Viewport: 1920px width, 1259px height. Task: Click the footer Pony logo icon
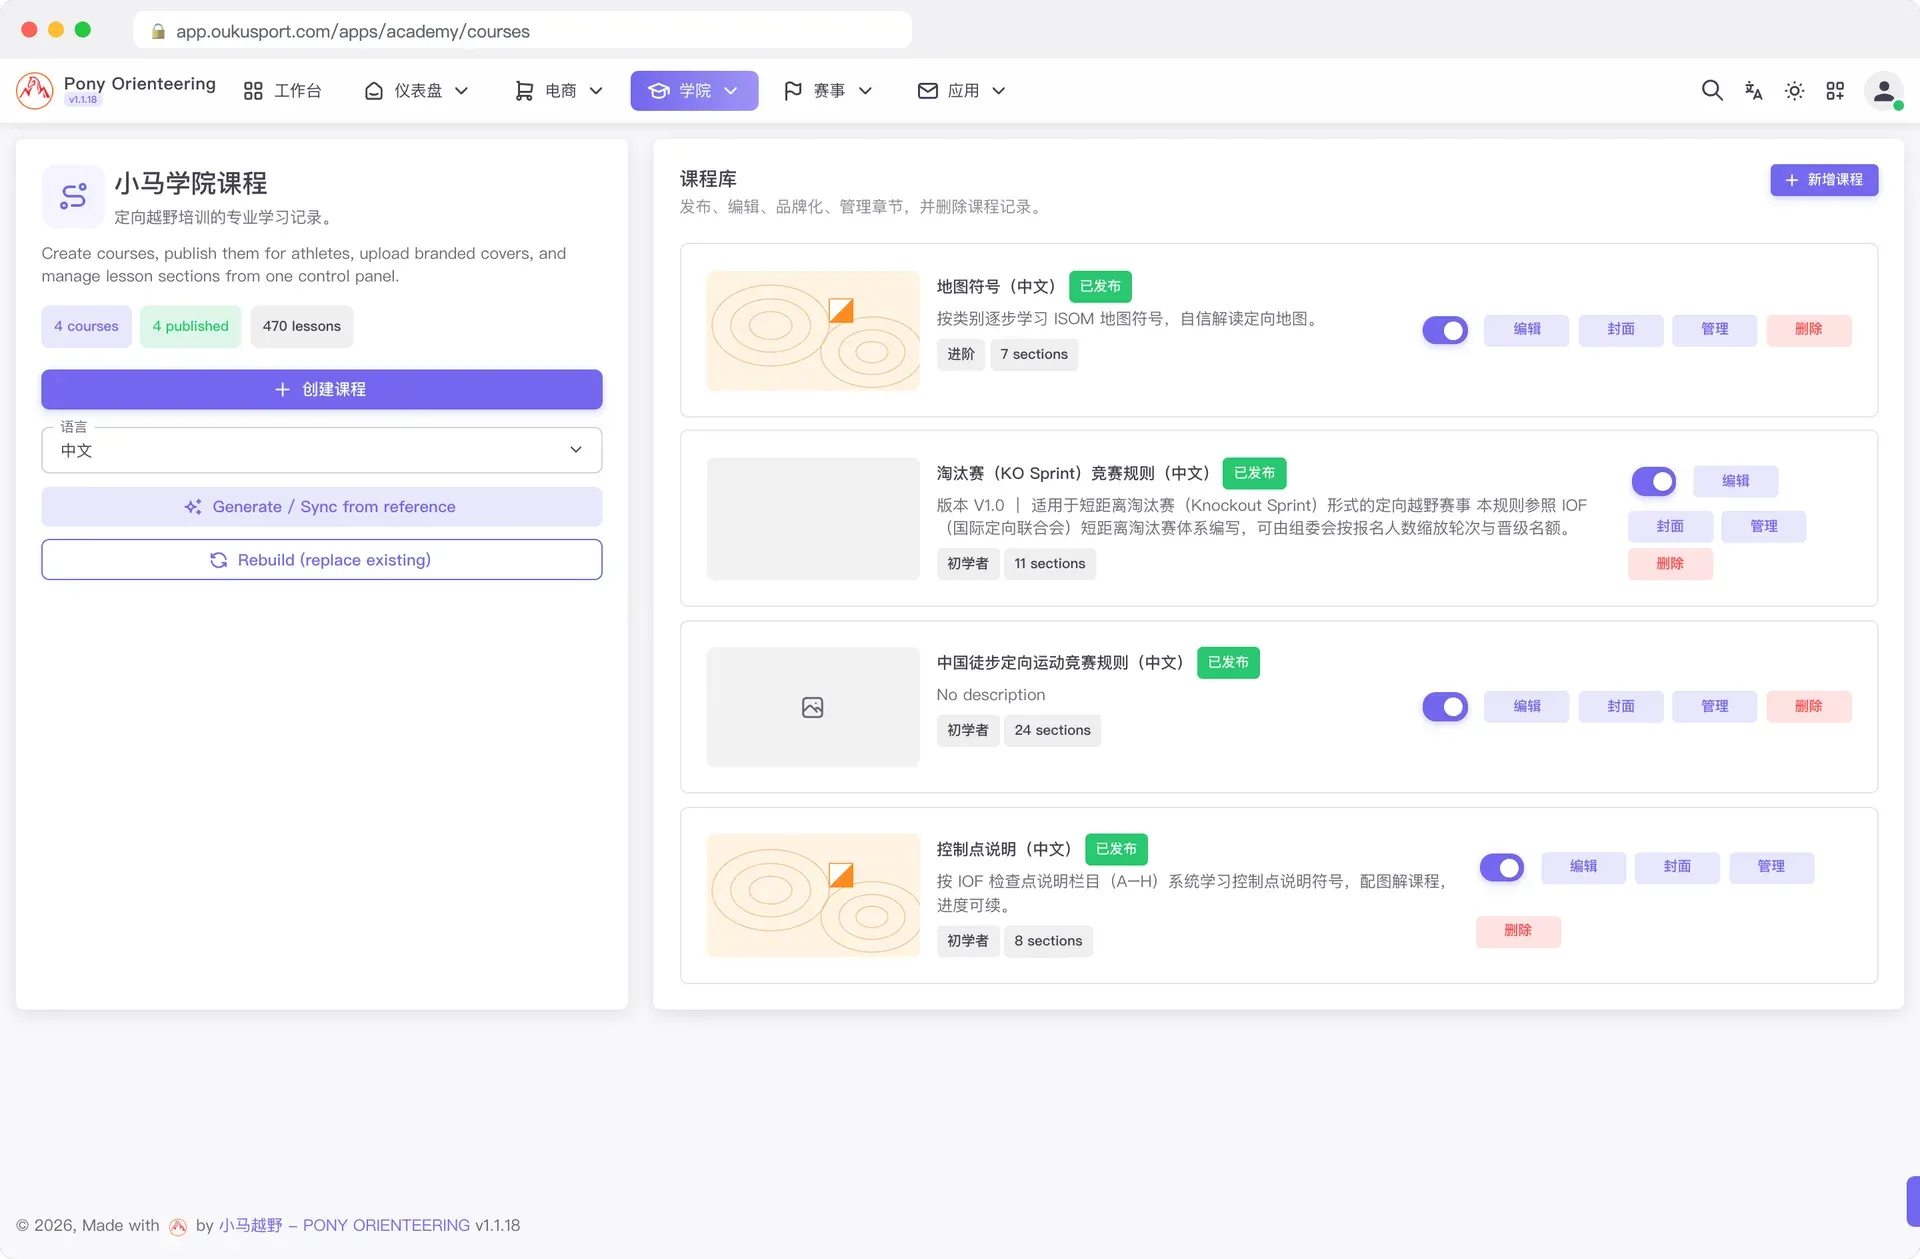point(178,1226)
